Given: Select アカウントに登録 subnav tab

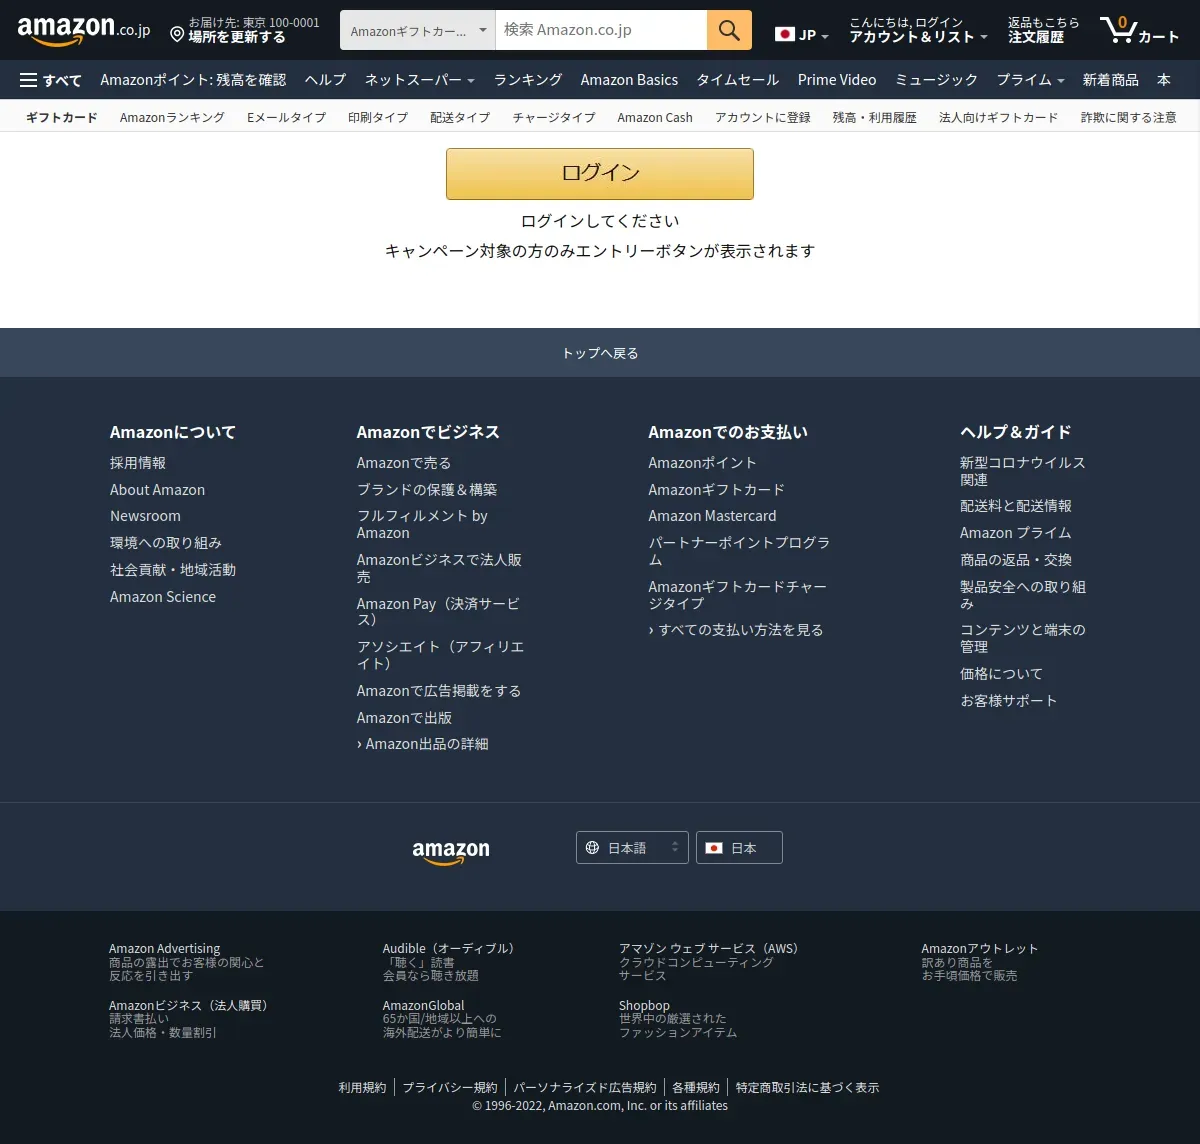Looking at the screenshot, I should pyautogui.click(x=763, y=118).
